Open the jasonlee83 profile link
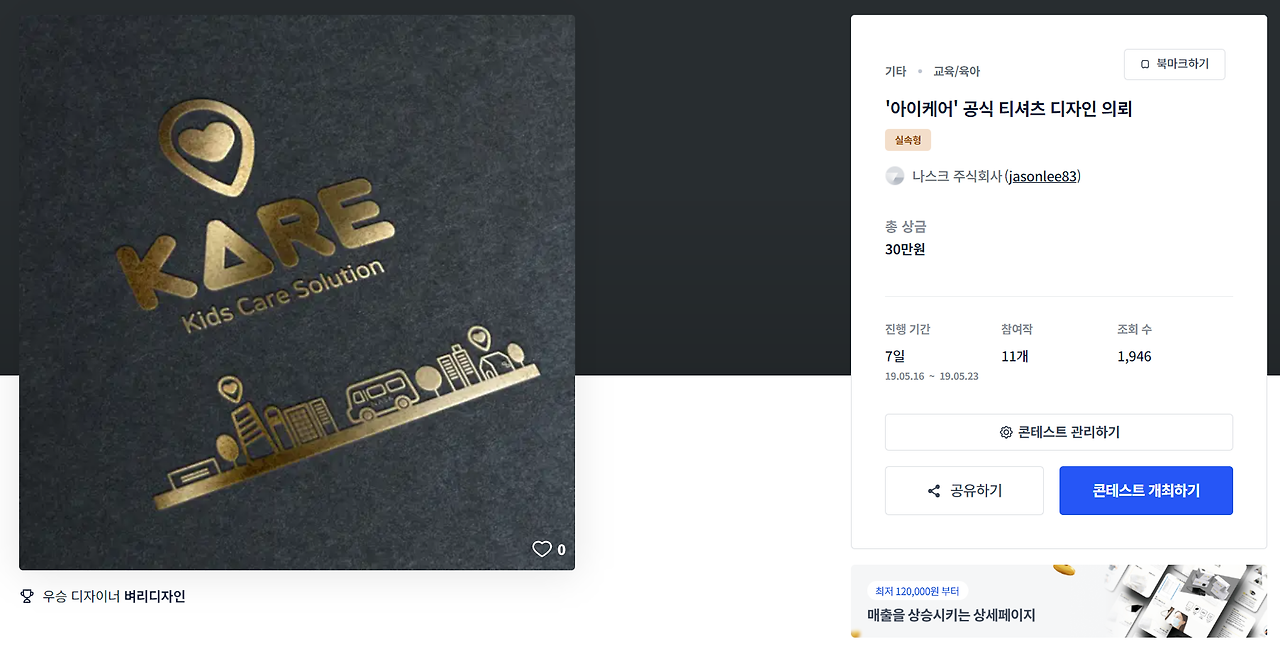The width and height of the screenshot is (1280, 649). coord(1043,176)
